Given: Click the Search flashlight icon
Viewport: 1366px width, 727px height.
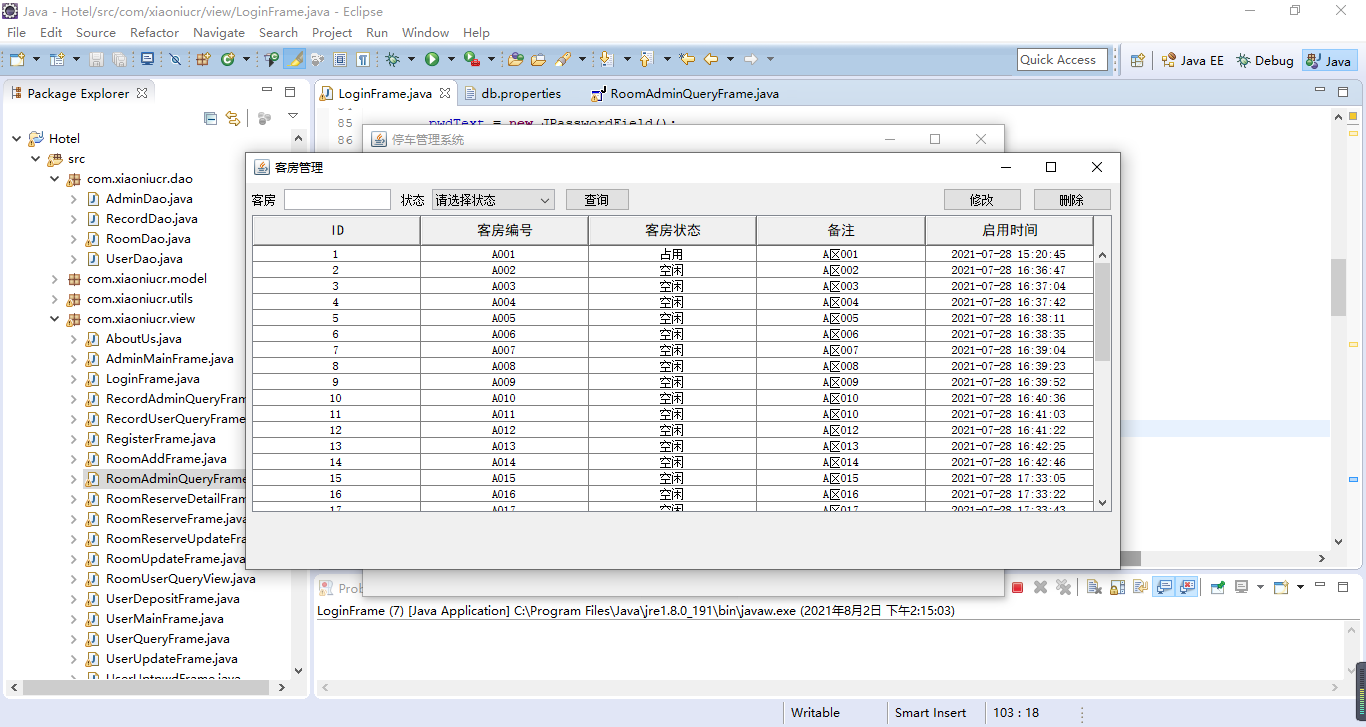Looking at the screenshot, I should point(562,60).
